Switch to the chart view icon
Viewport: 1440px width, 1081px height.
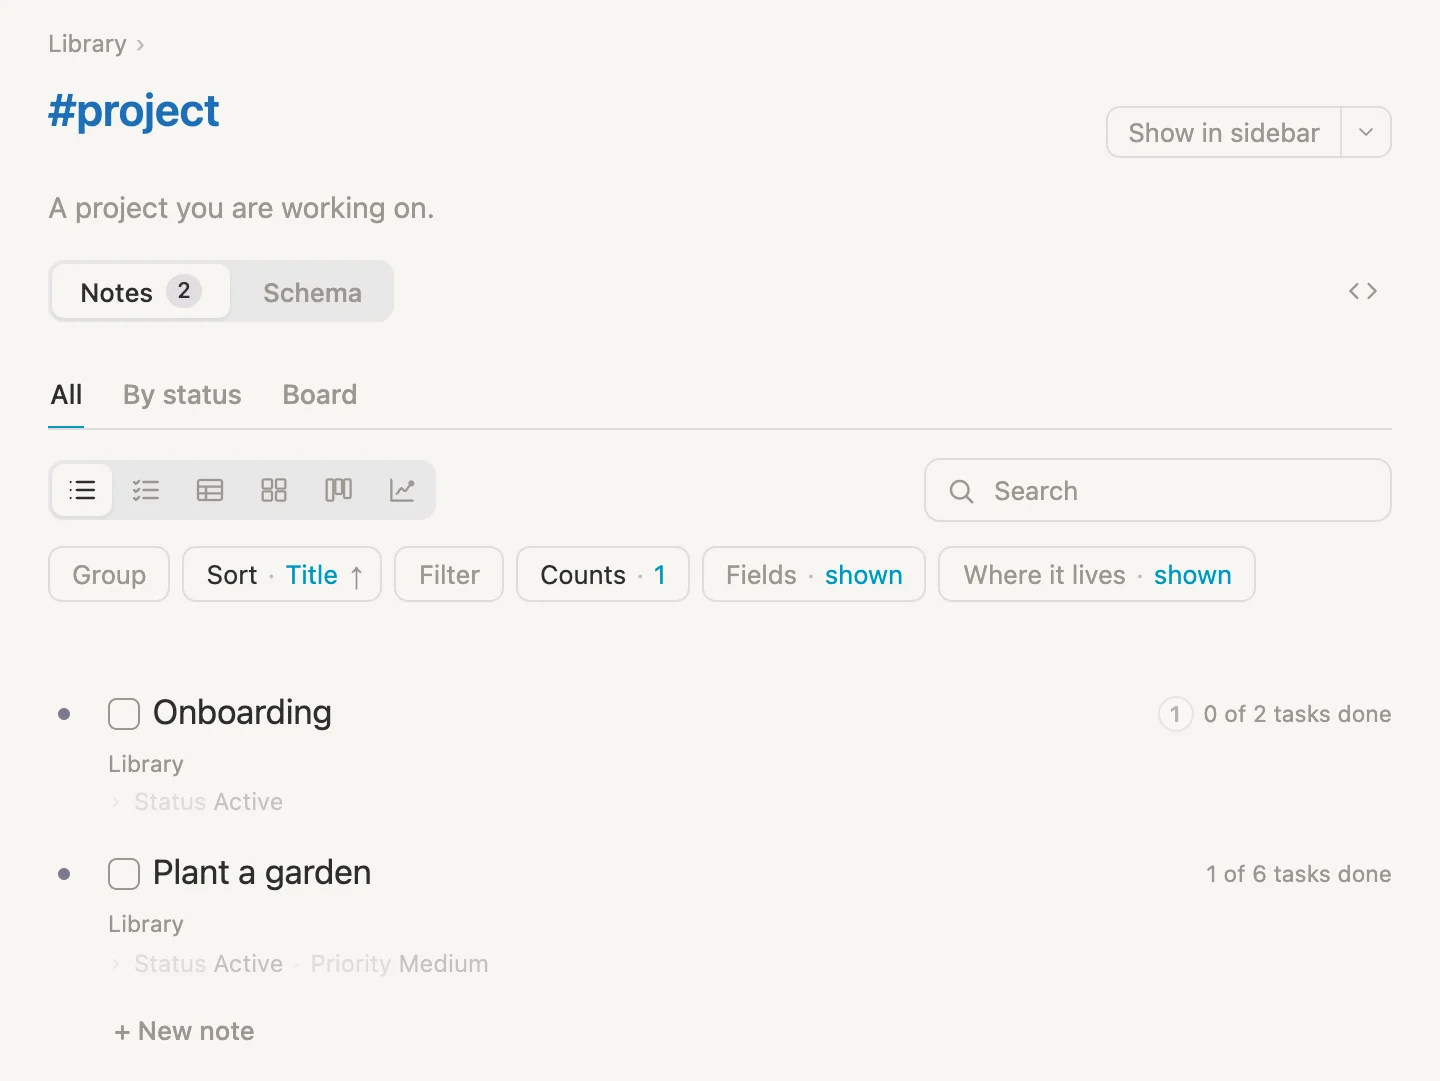pyautogui.click(x=402, y=490)
